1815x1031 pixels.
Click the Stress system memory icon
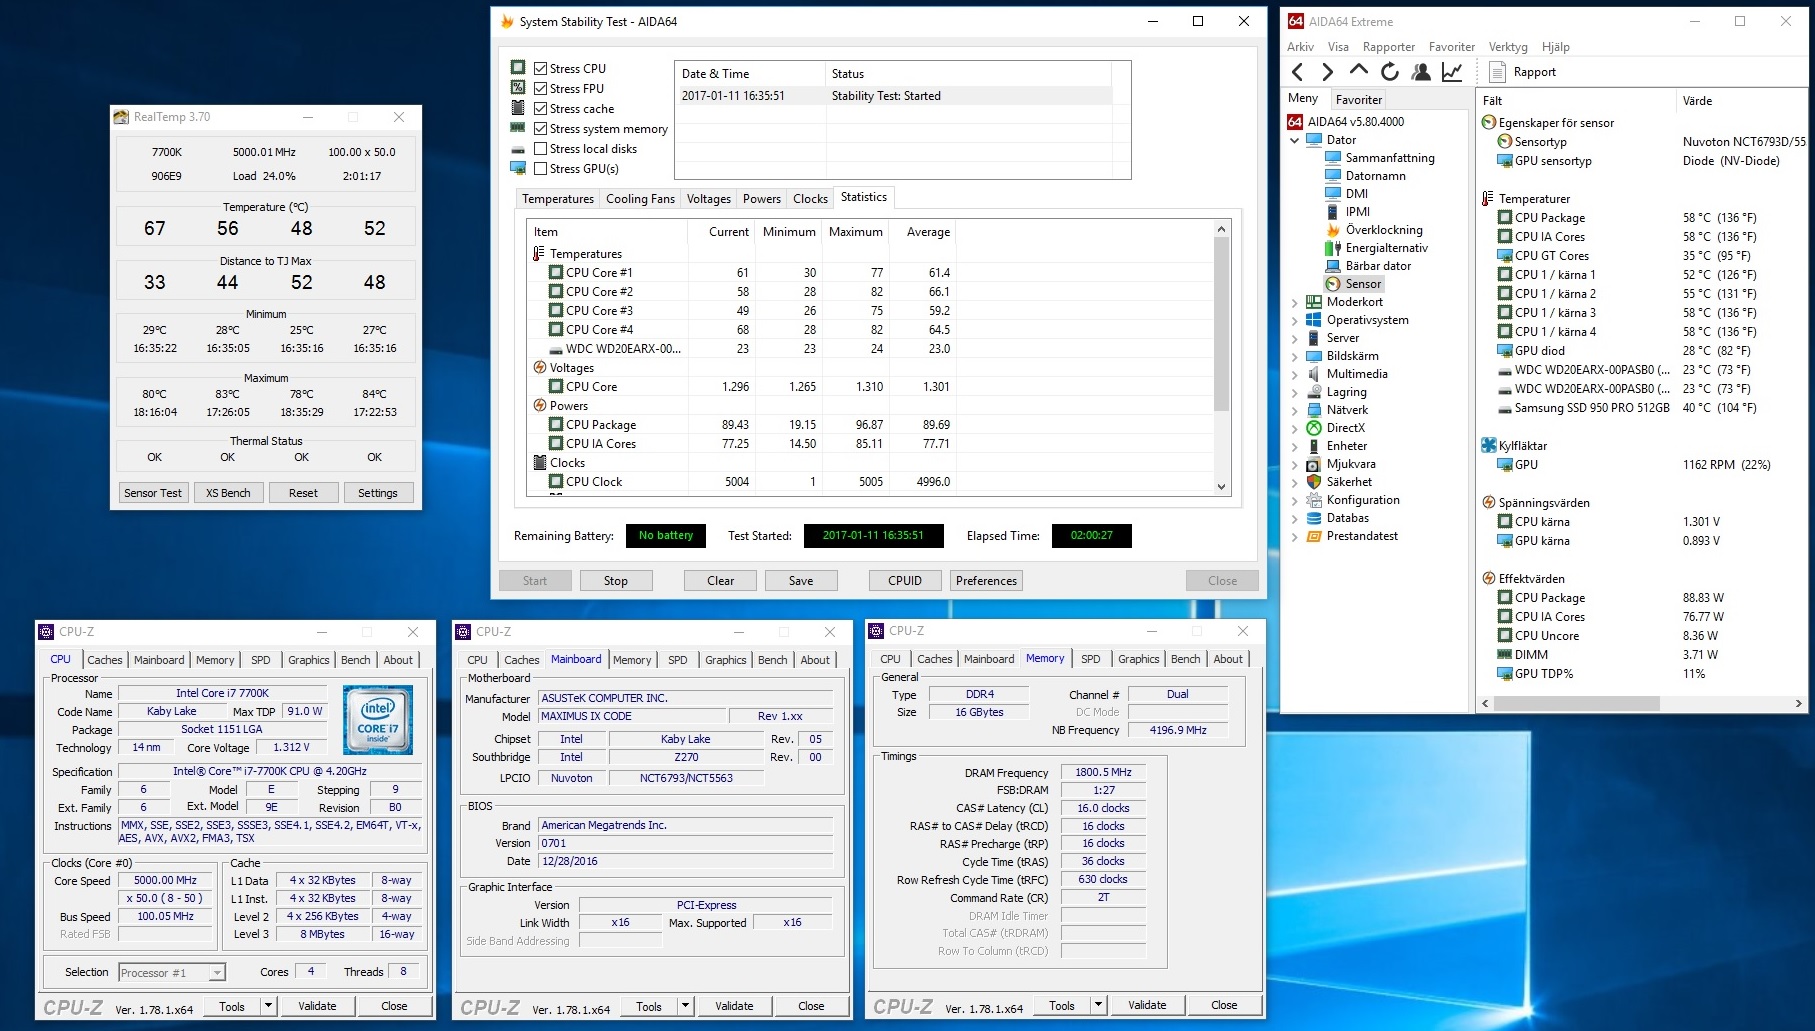[518, 128]
